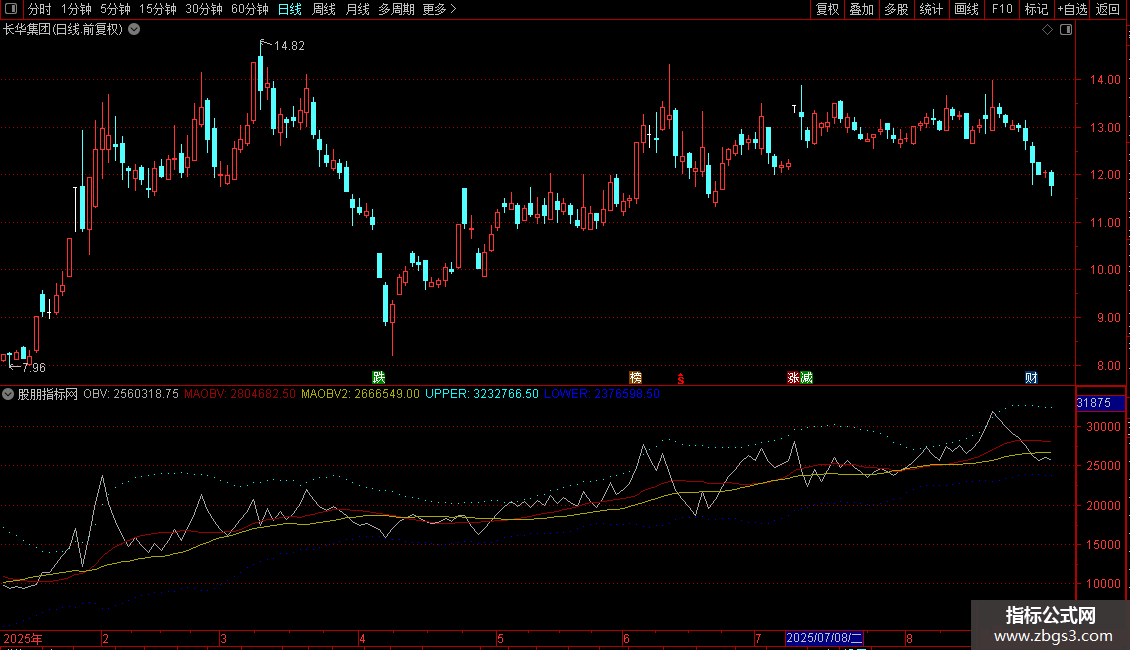Select the 分时 intraday view

(40, 9)
